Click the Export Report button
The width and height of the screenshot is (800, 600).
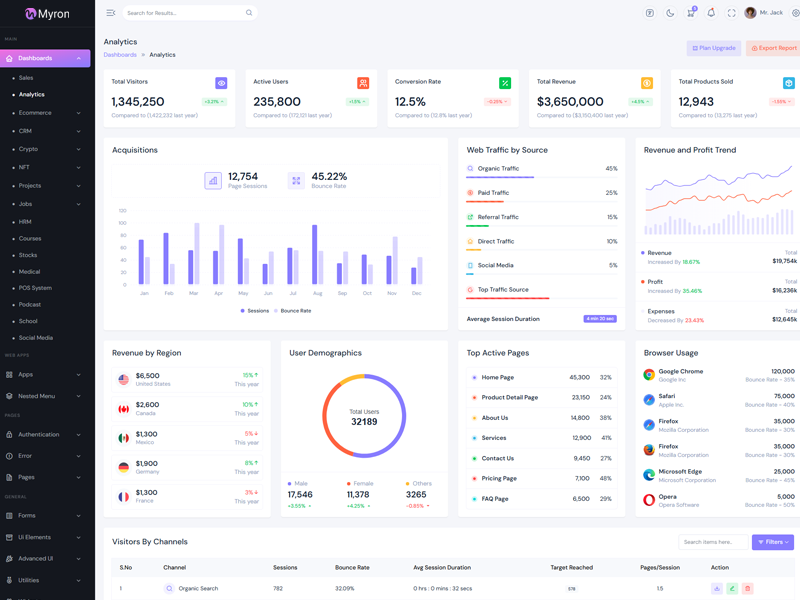tap(773, 48)
